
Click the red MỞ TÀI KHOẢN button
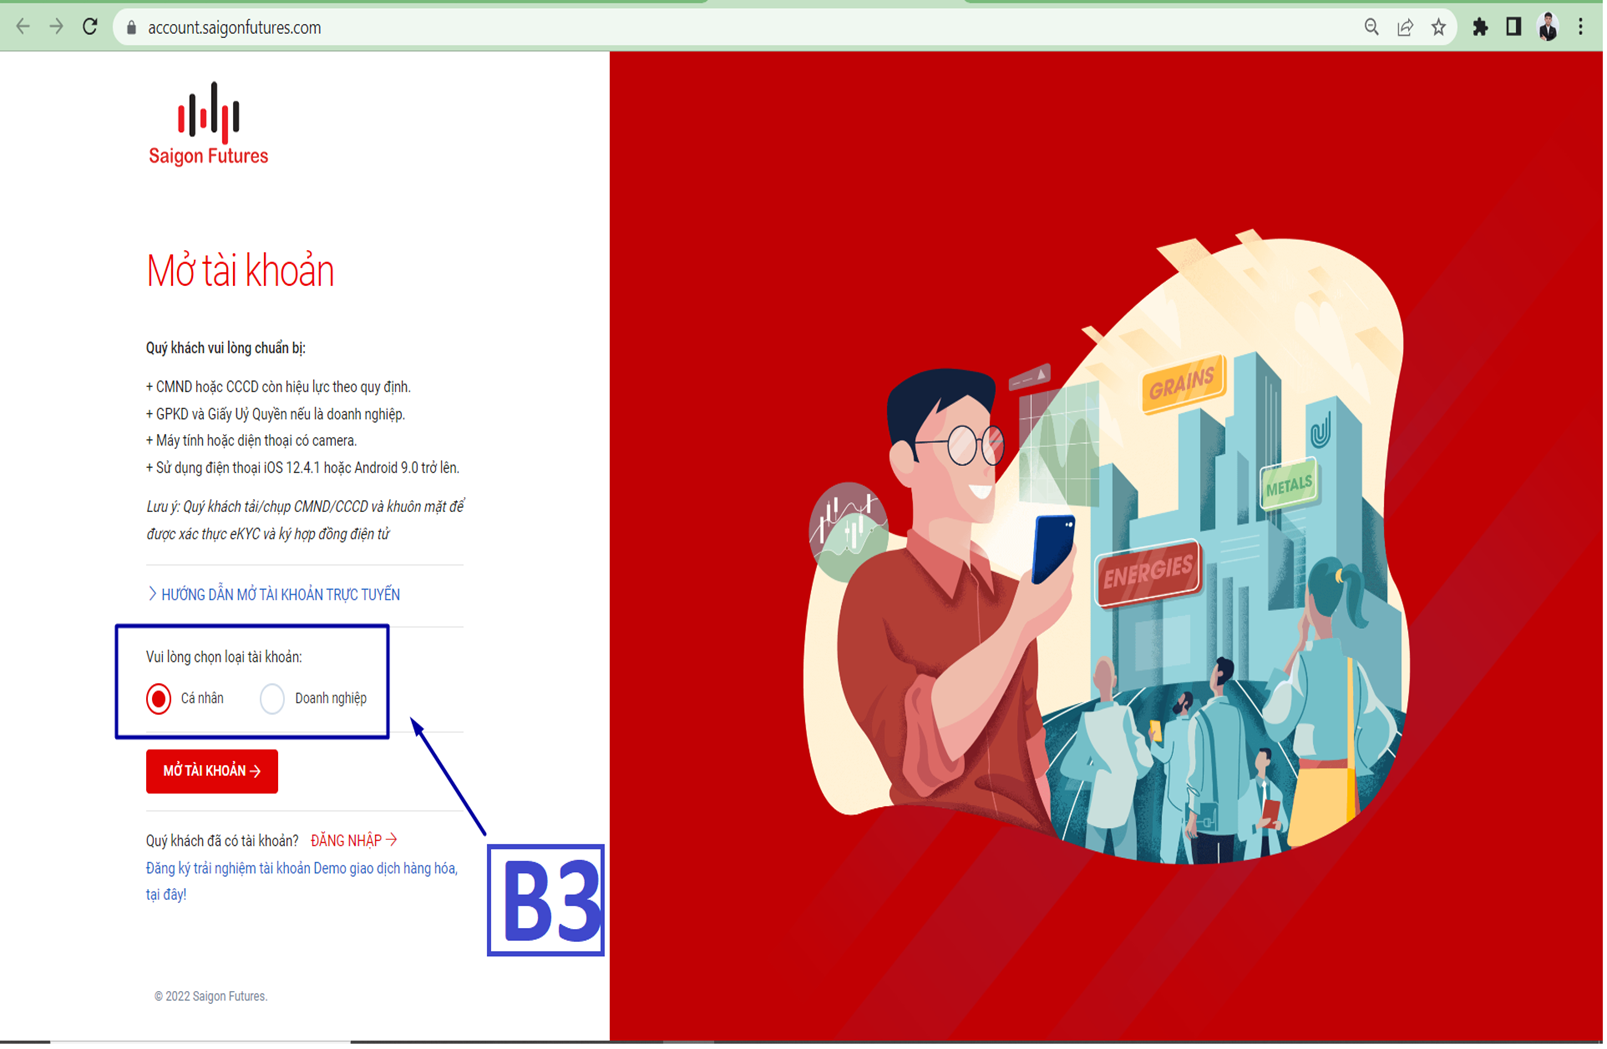point(212,771)
